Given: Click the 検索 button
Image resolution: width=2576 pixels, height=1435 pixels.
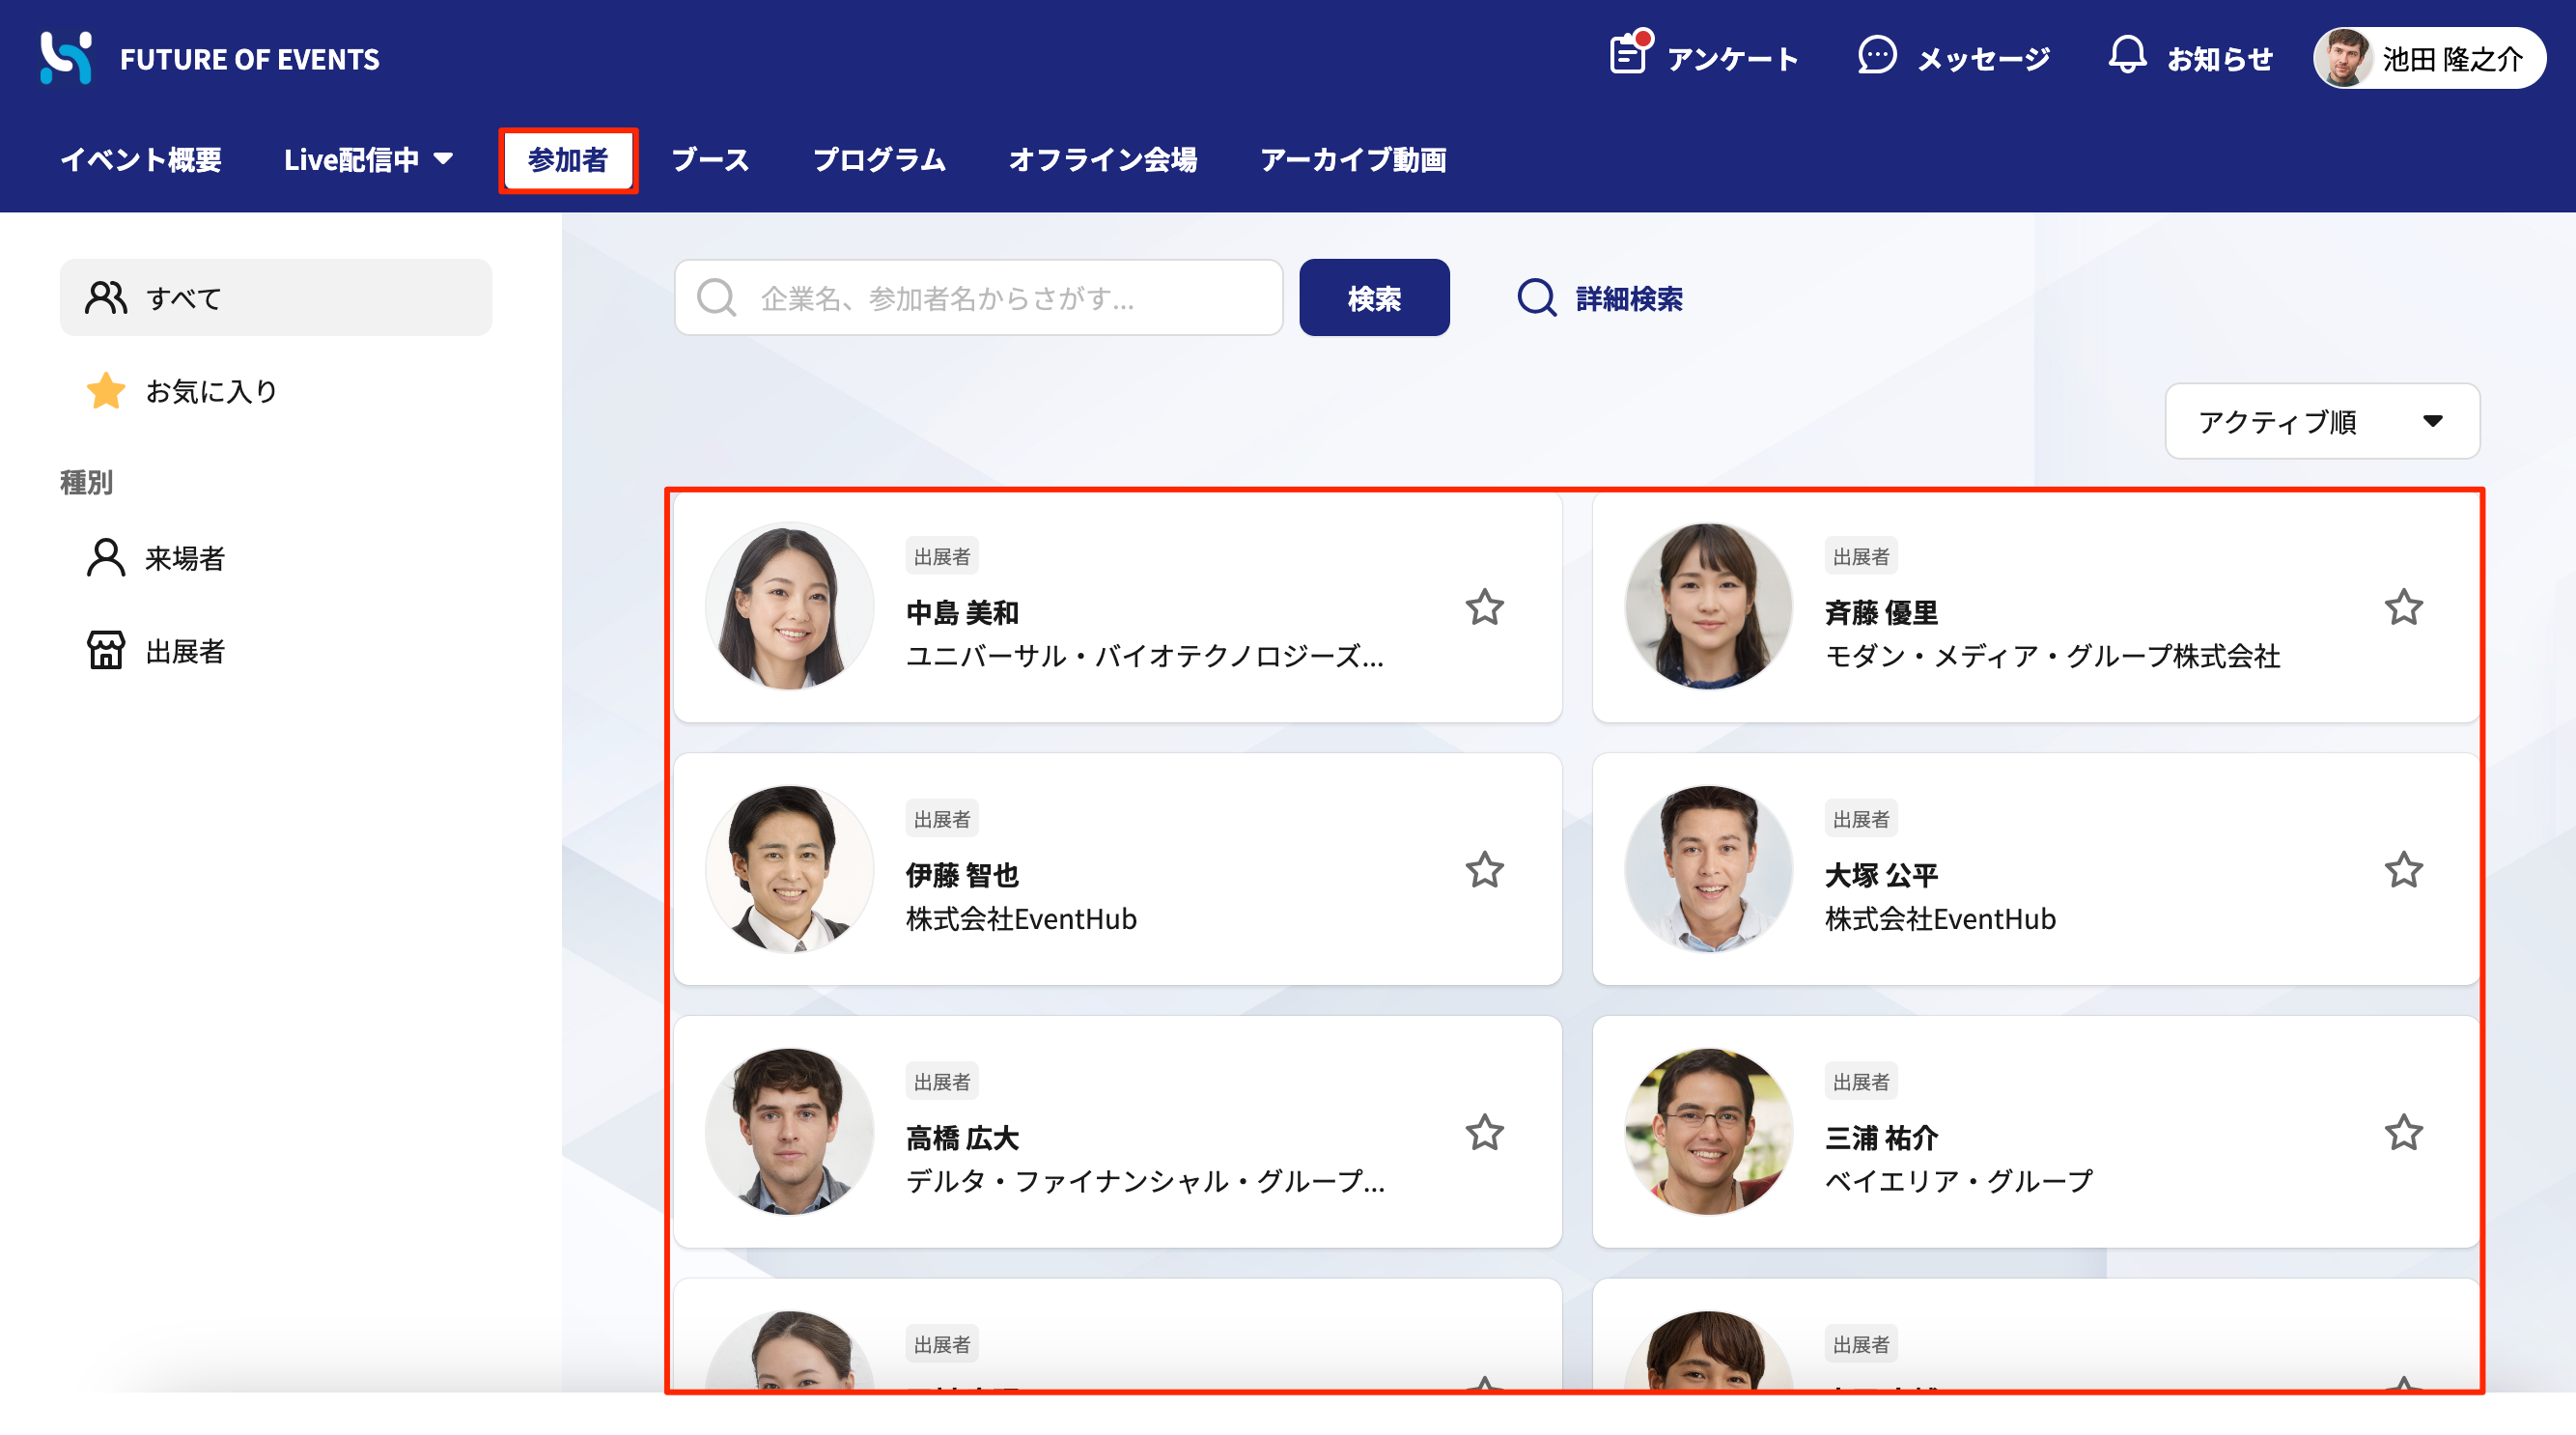Looking at the screenshot, I should (1374, 298).
